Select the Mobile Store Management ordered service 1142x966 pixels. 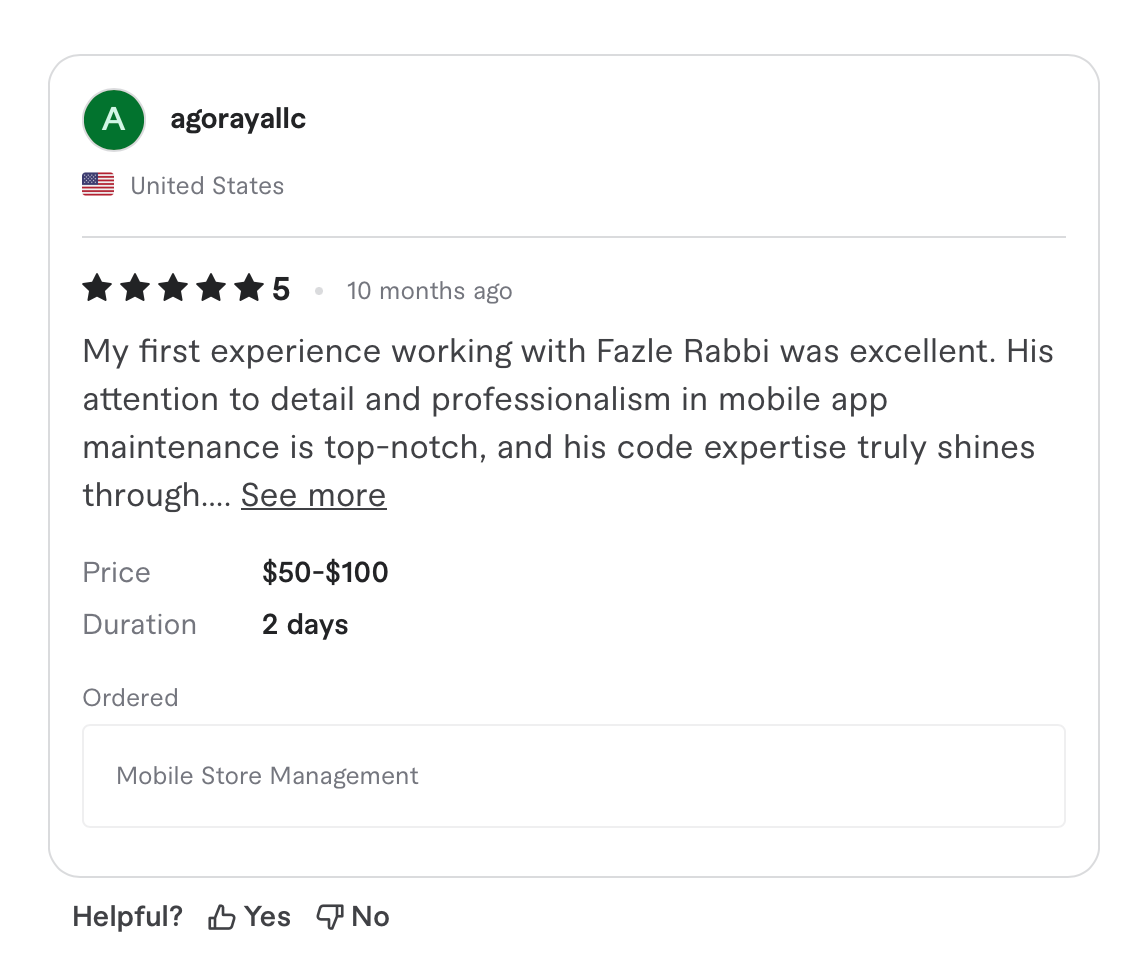point(267,775)
